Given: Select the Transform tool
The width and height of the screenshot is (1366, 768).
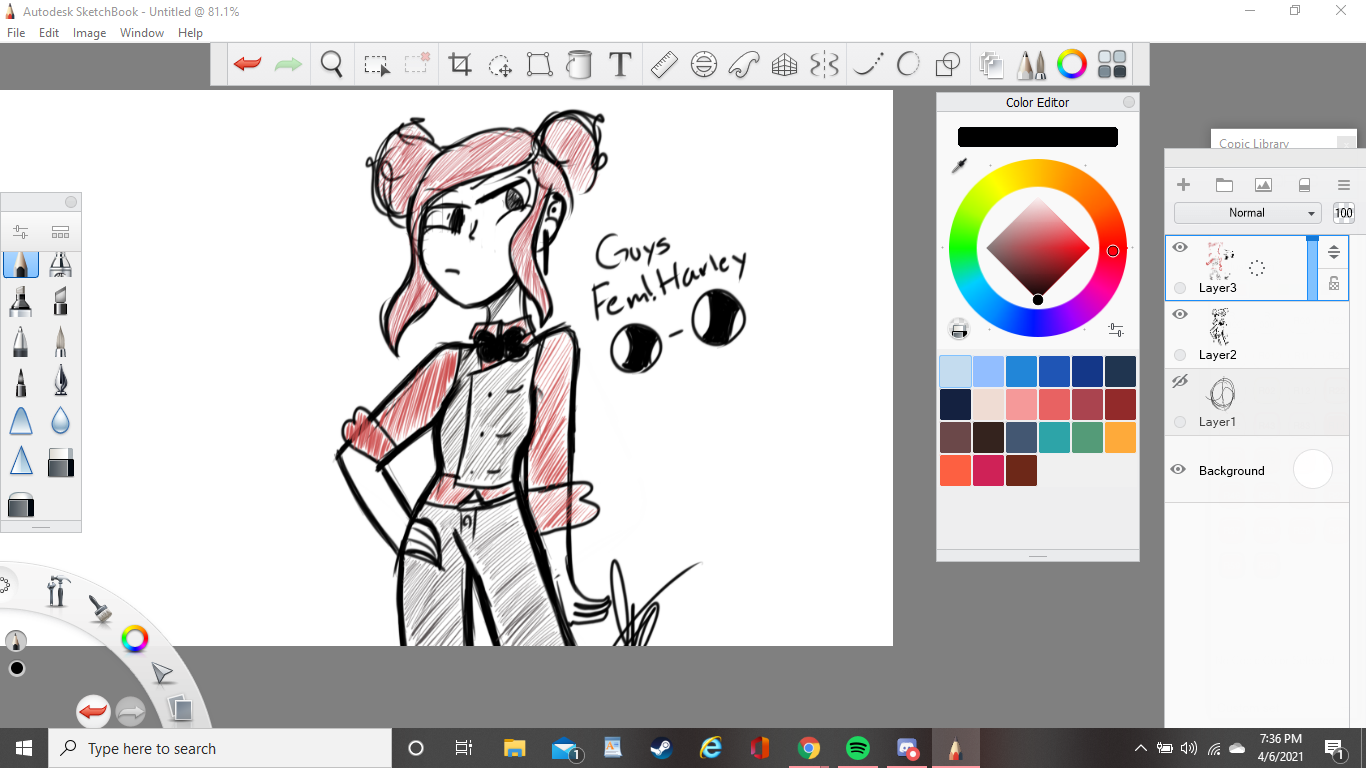Looking at the screenshot, I should tap(540, 65).
